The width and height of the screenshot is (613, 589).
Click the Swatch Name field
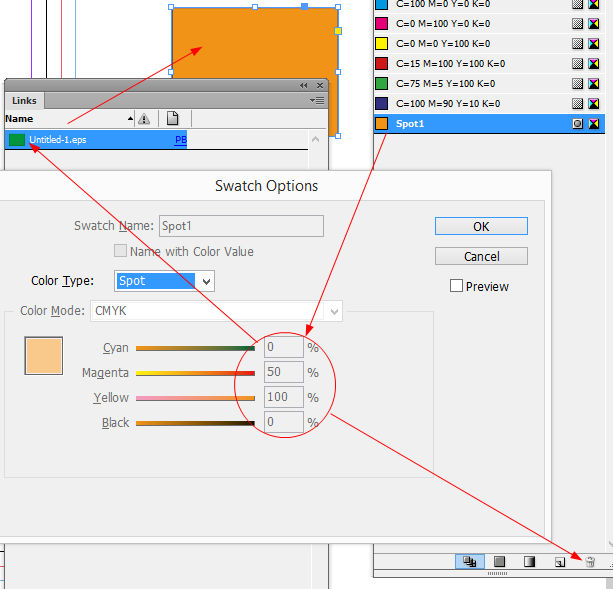[x=241, y=226]
